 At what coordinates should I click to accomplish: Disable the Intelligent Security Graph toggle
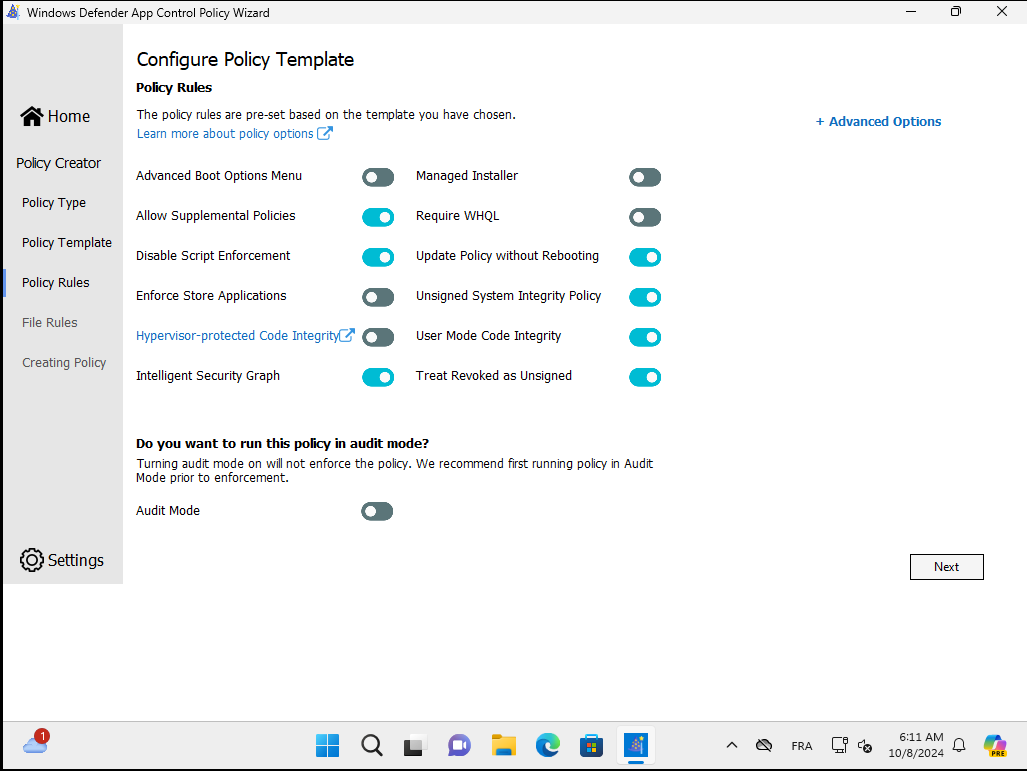(x=378, y=377)
